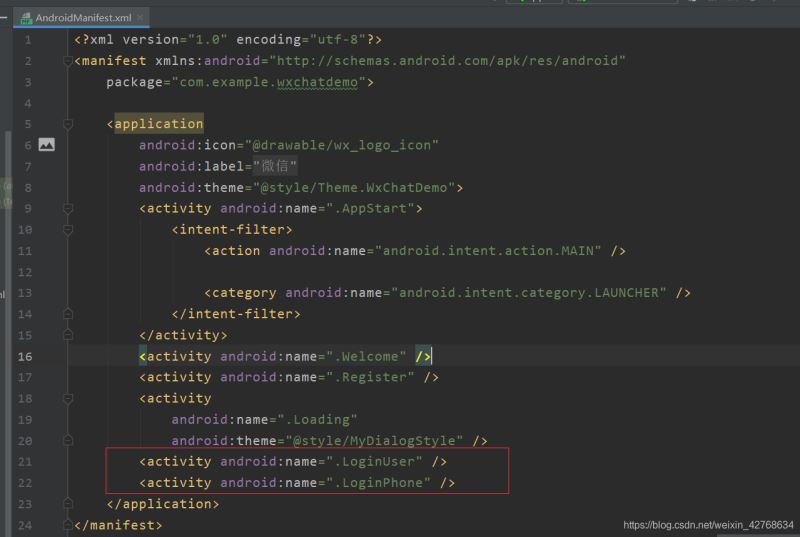Click the @drawable/wx_logo_icon value
Image resolution: width=800 pixels, height=537 pixels.
[x=341, y=145]
